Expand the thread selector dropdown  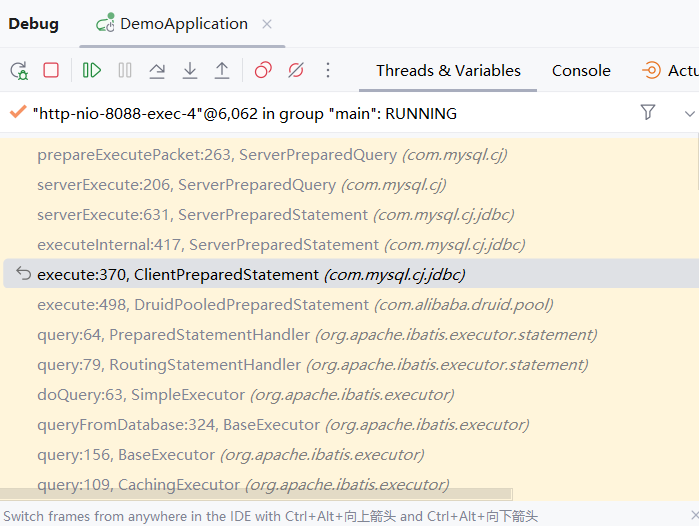pyautogui.click(x=689, y=113)
